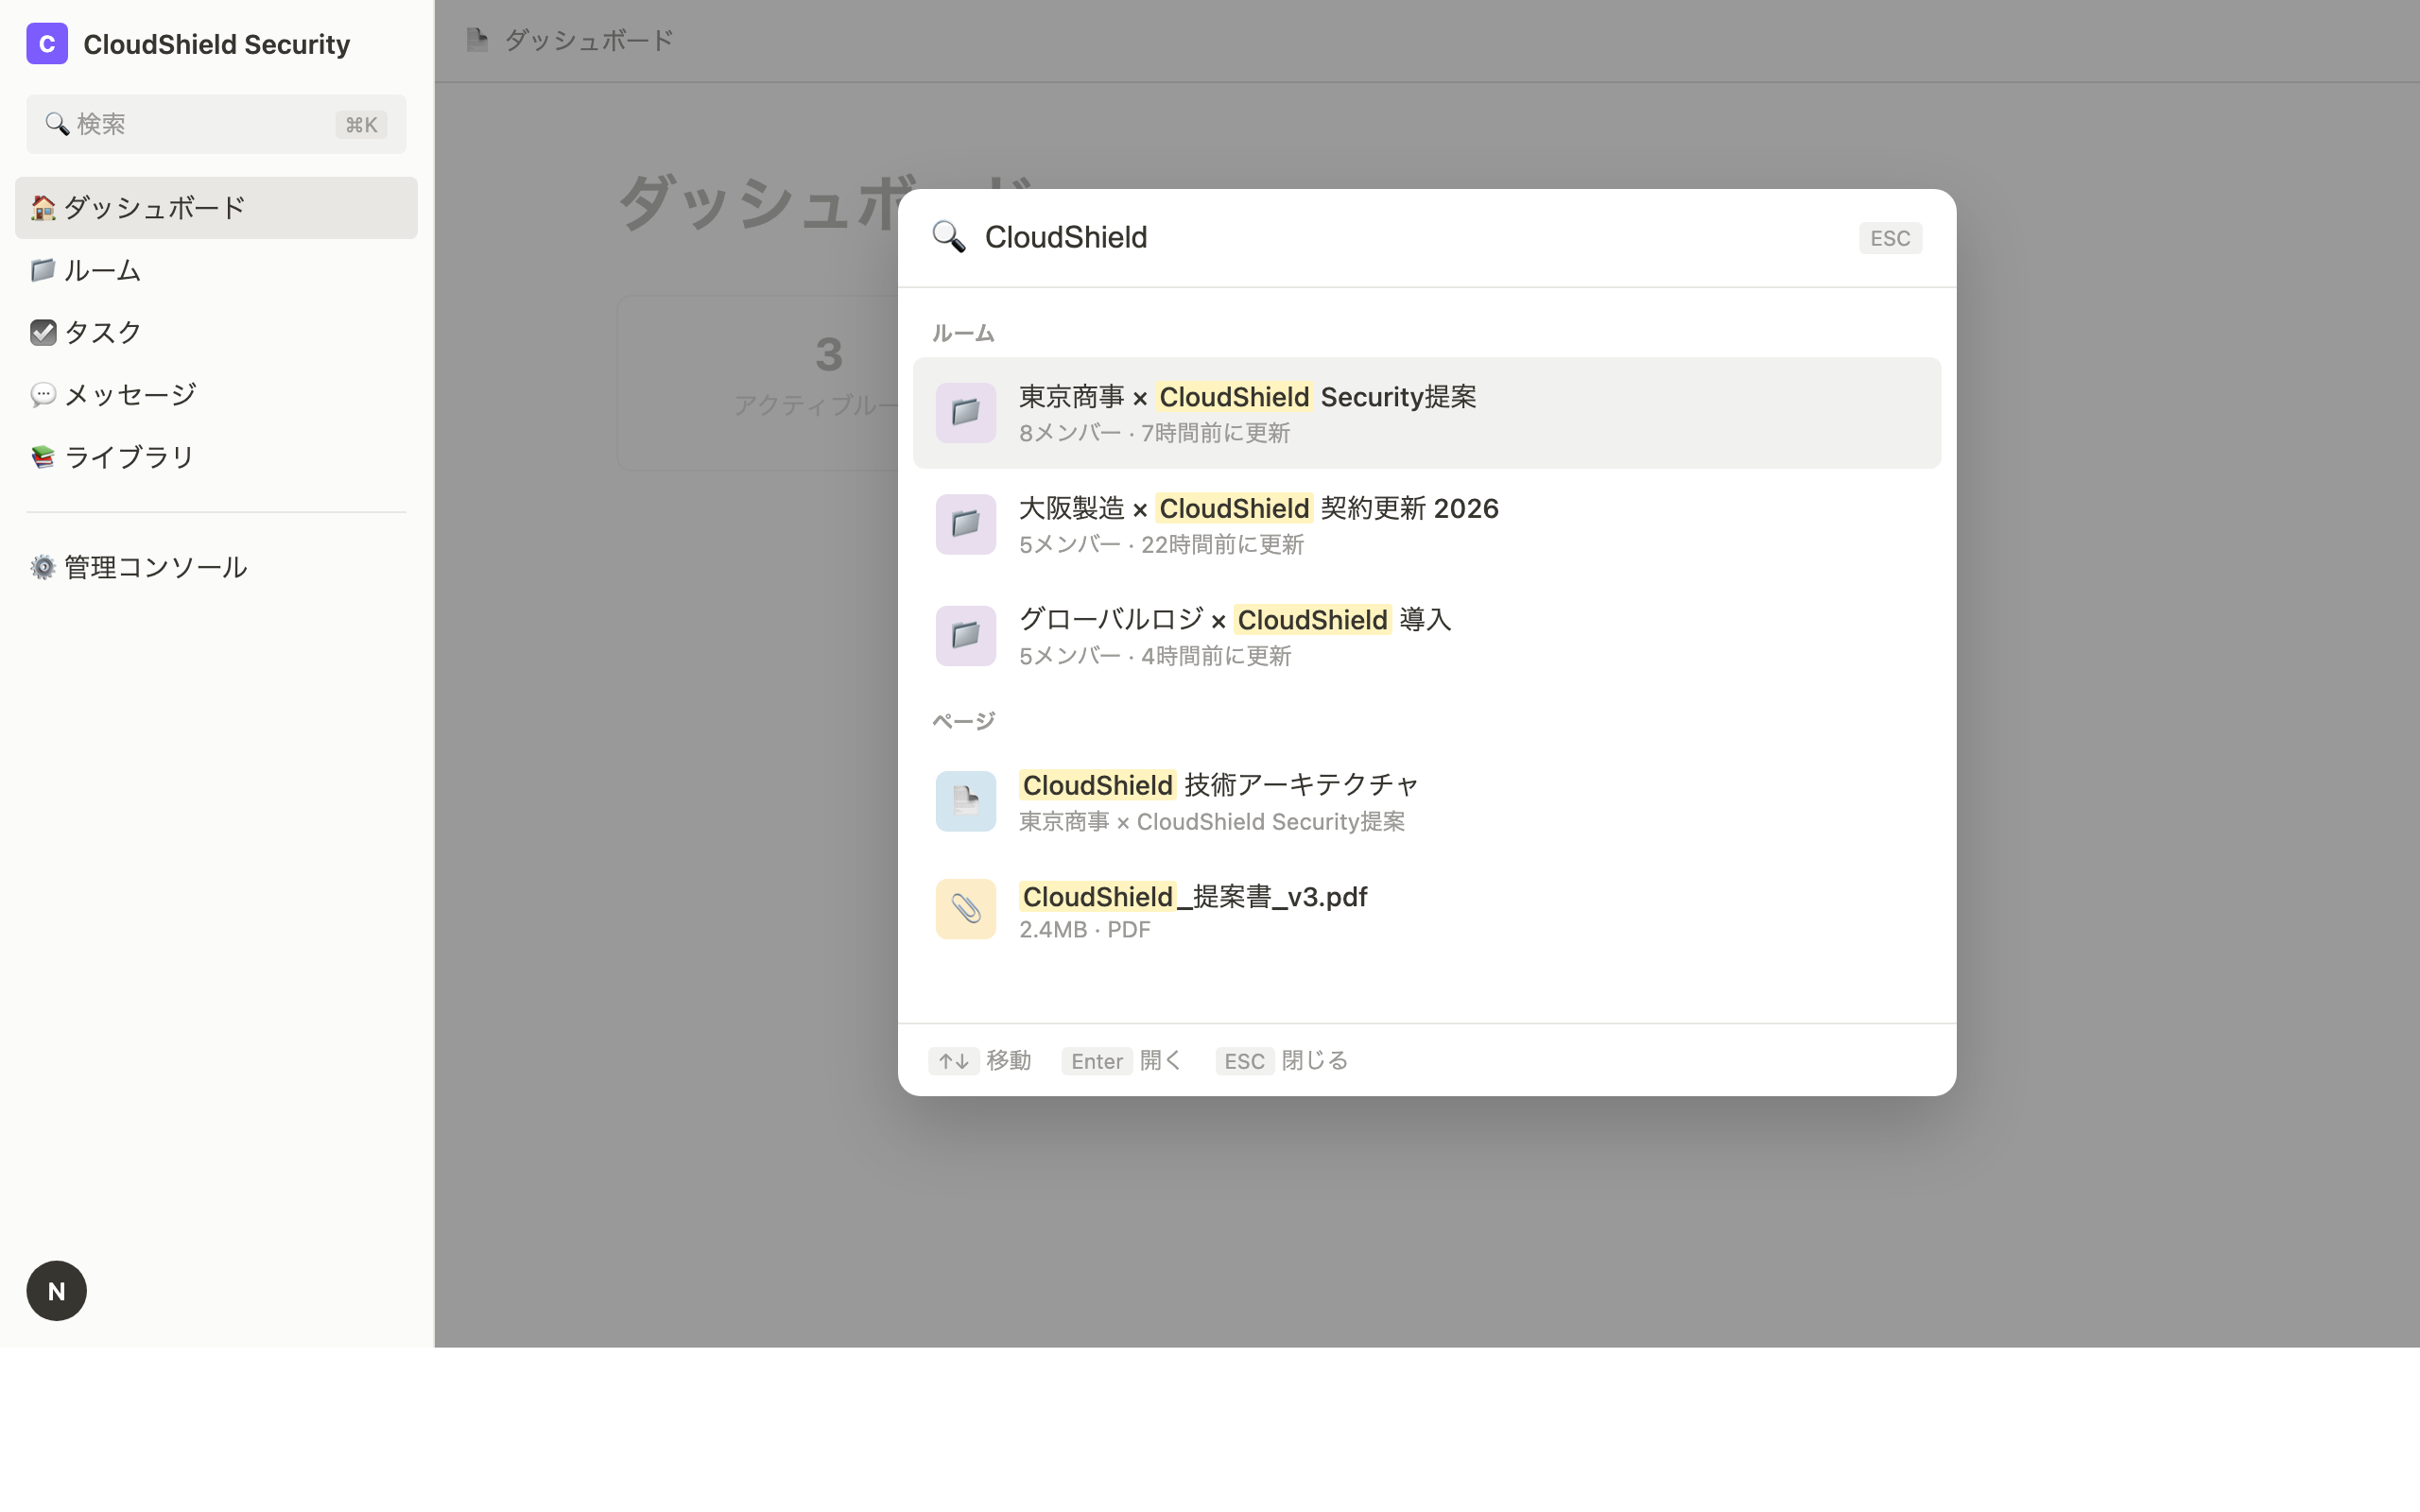
Task: Click the ダッシュボード page title icon
Action: pyautogui.click(x=477, y=40)
